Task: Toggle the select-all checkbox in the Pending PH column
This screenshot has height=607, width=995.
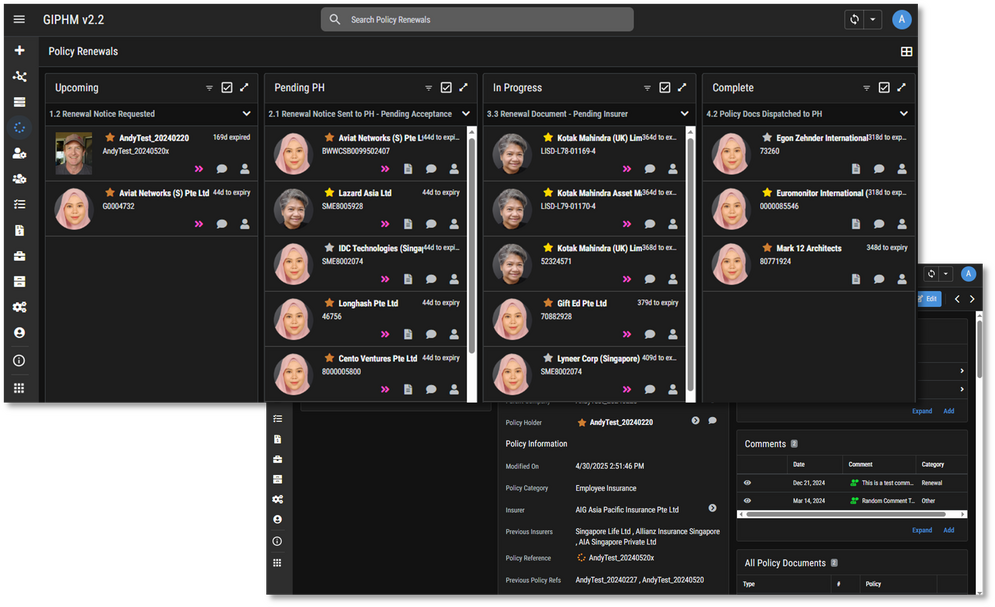Action: coord(446,88)
